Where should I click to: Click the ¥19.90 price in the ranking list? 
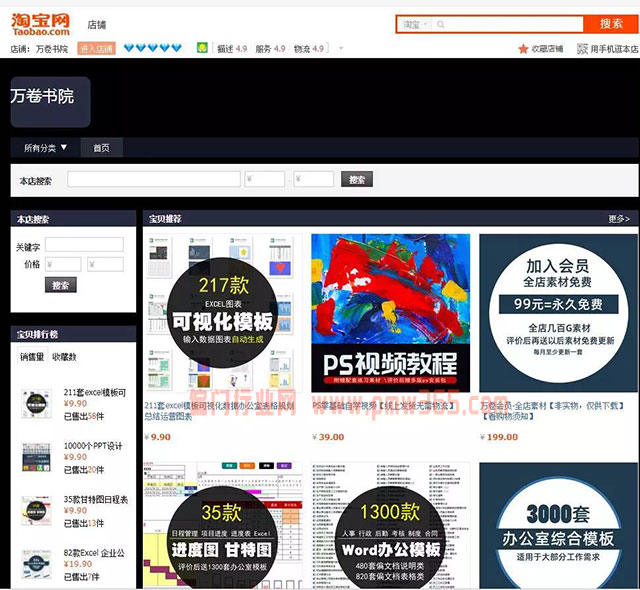(x=78, y=564)
